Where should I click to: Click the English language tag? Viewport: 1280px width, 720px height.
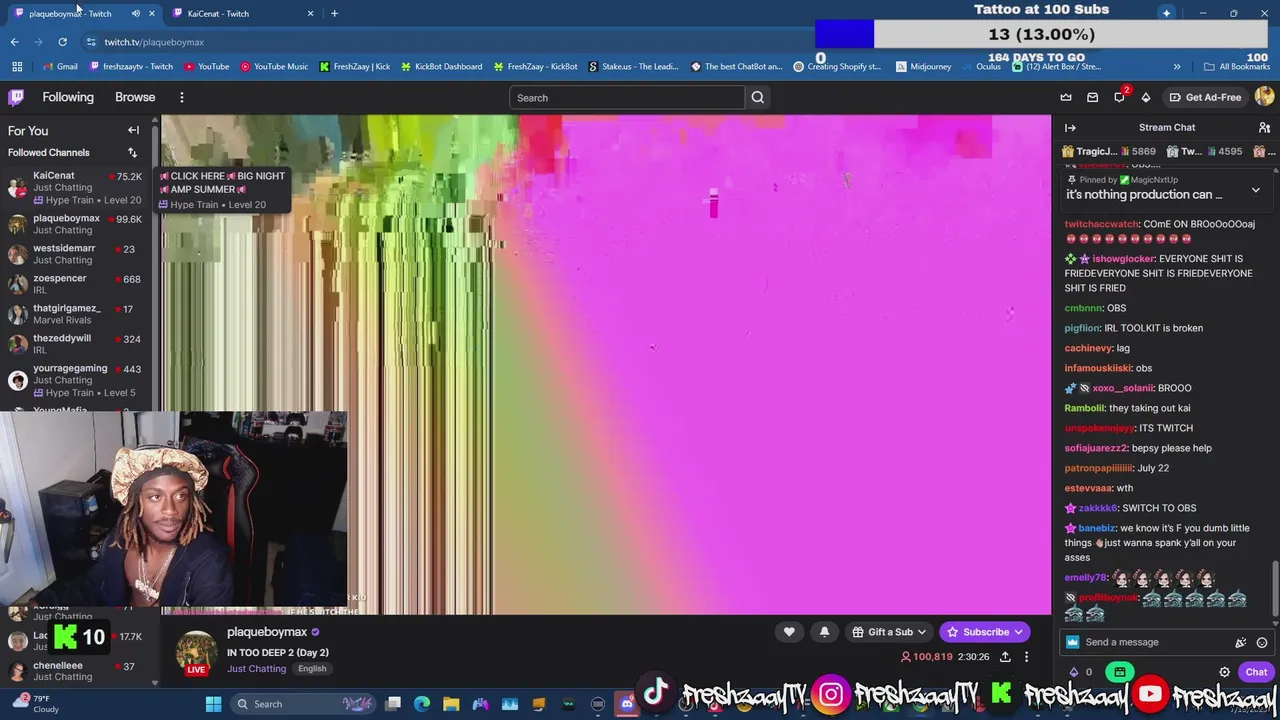(312, 668)
